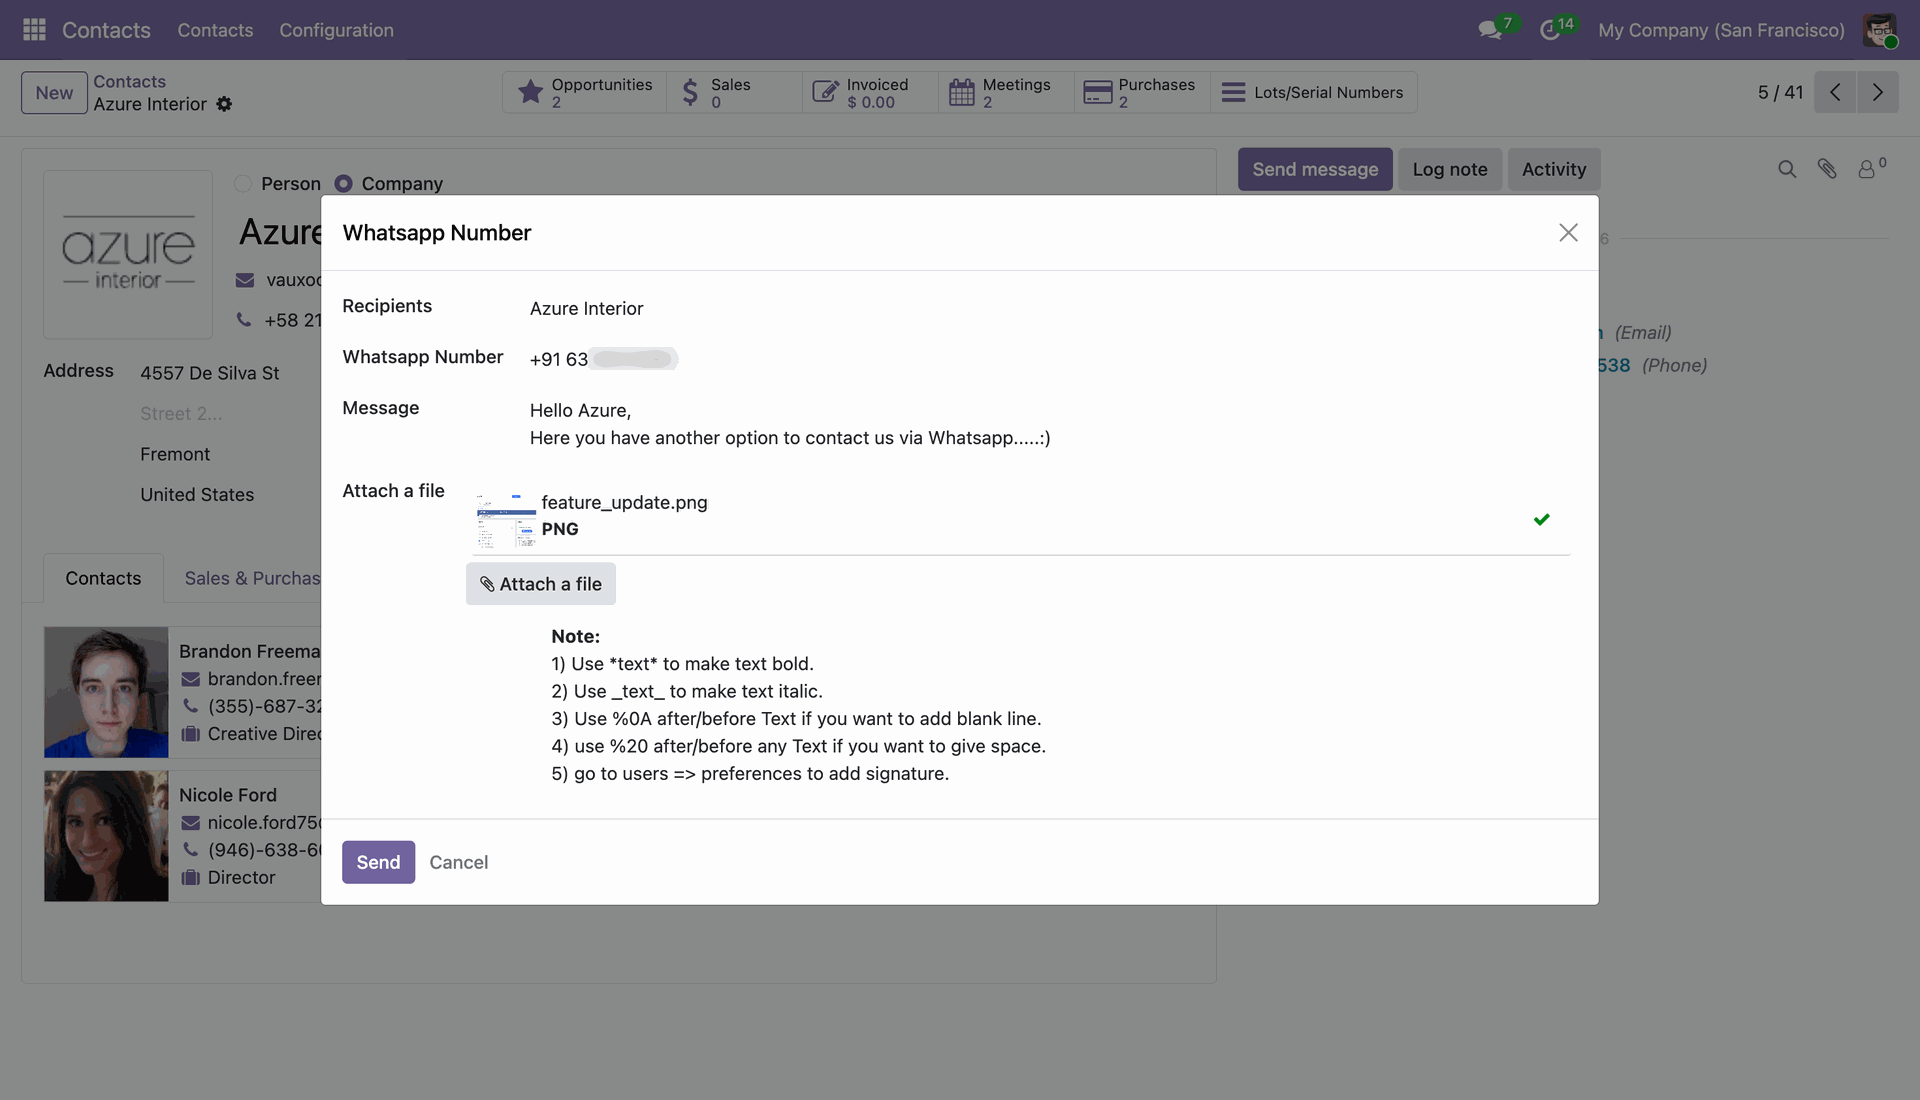Click Brandon Freeman's name on contact card
This screenshot has width=1920, height=1100.
(x=250, y=651)
